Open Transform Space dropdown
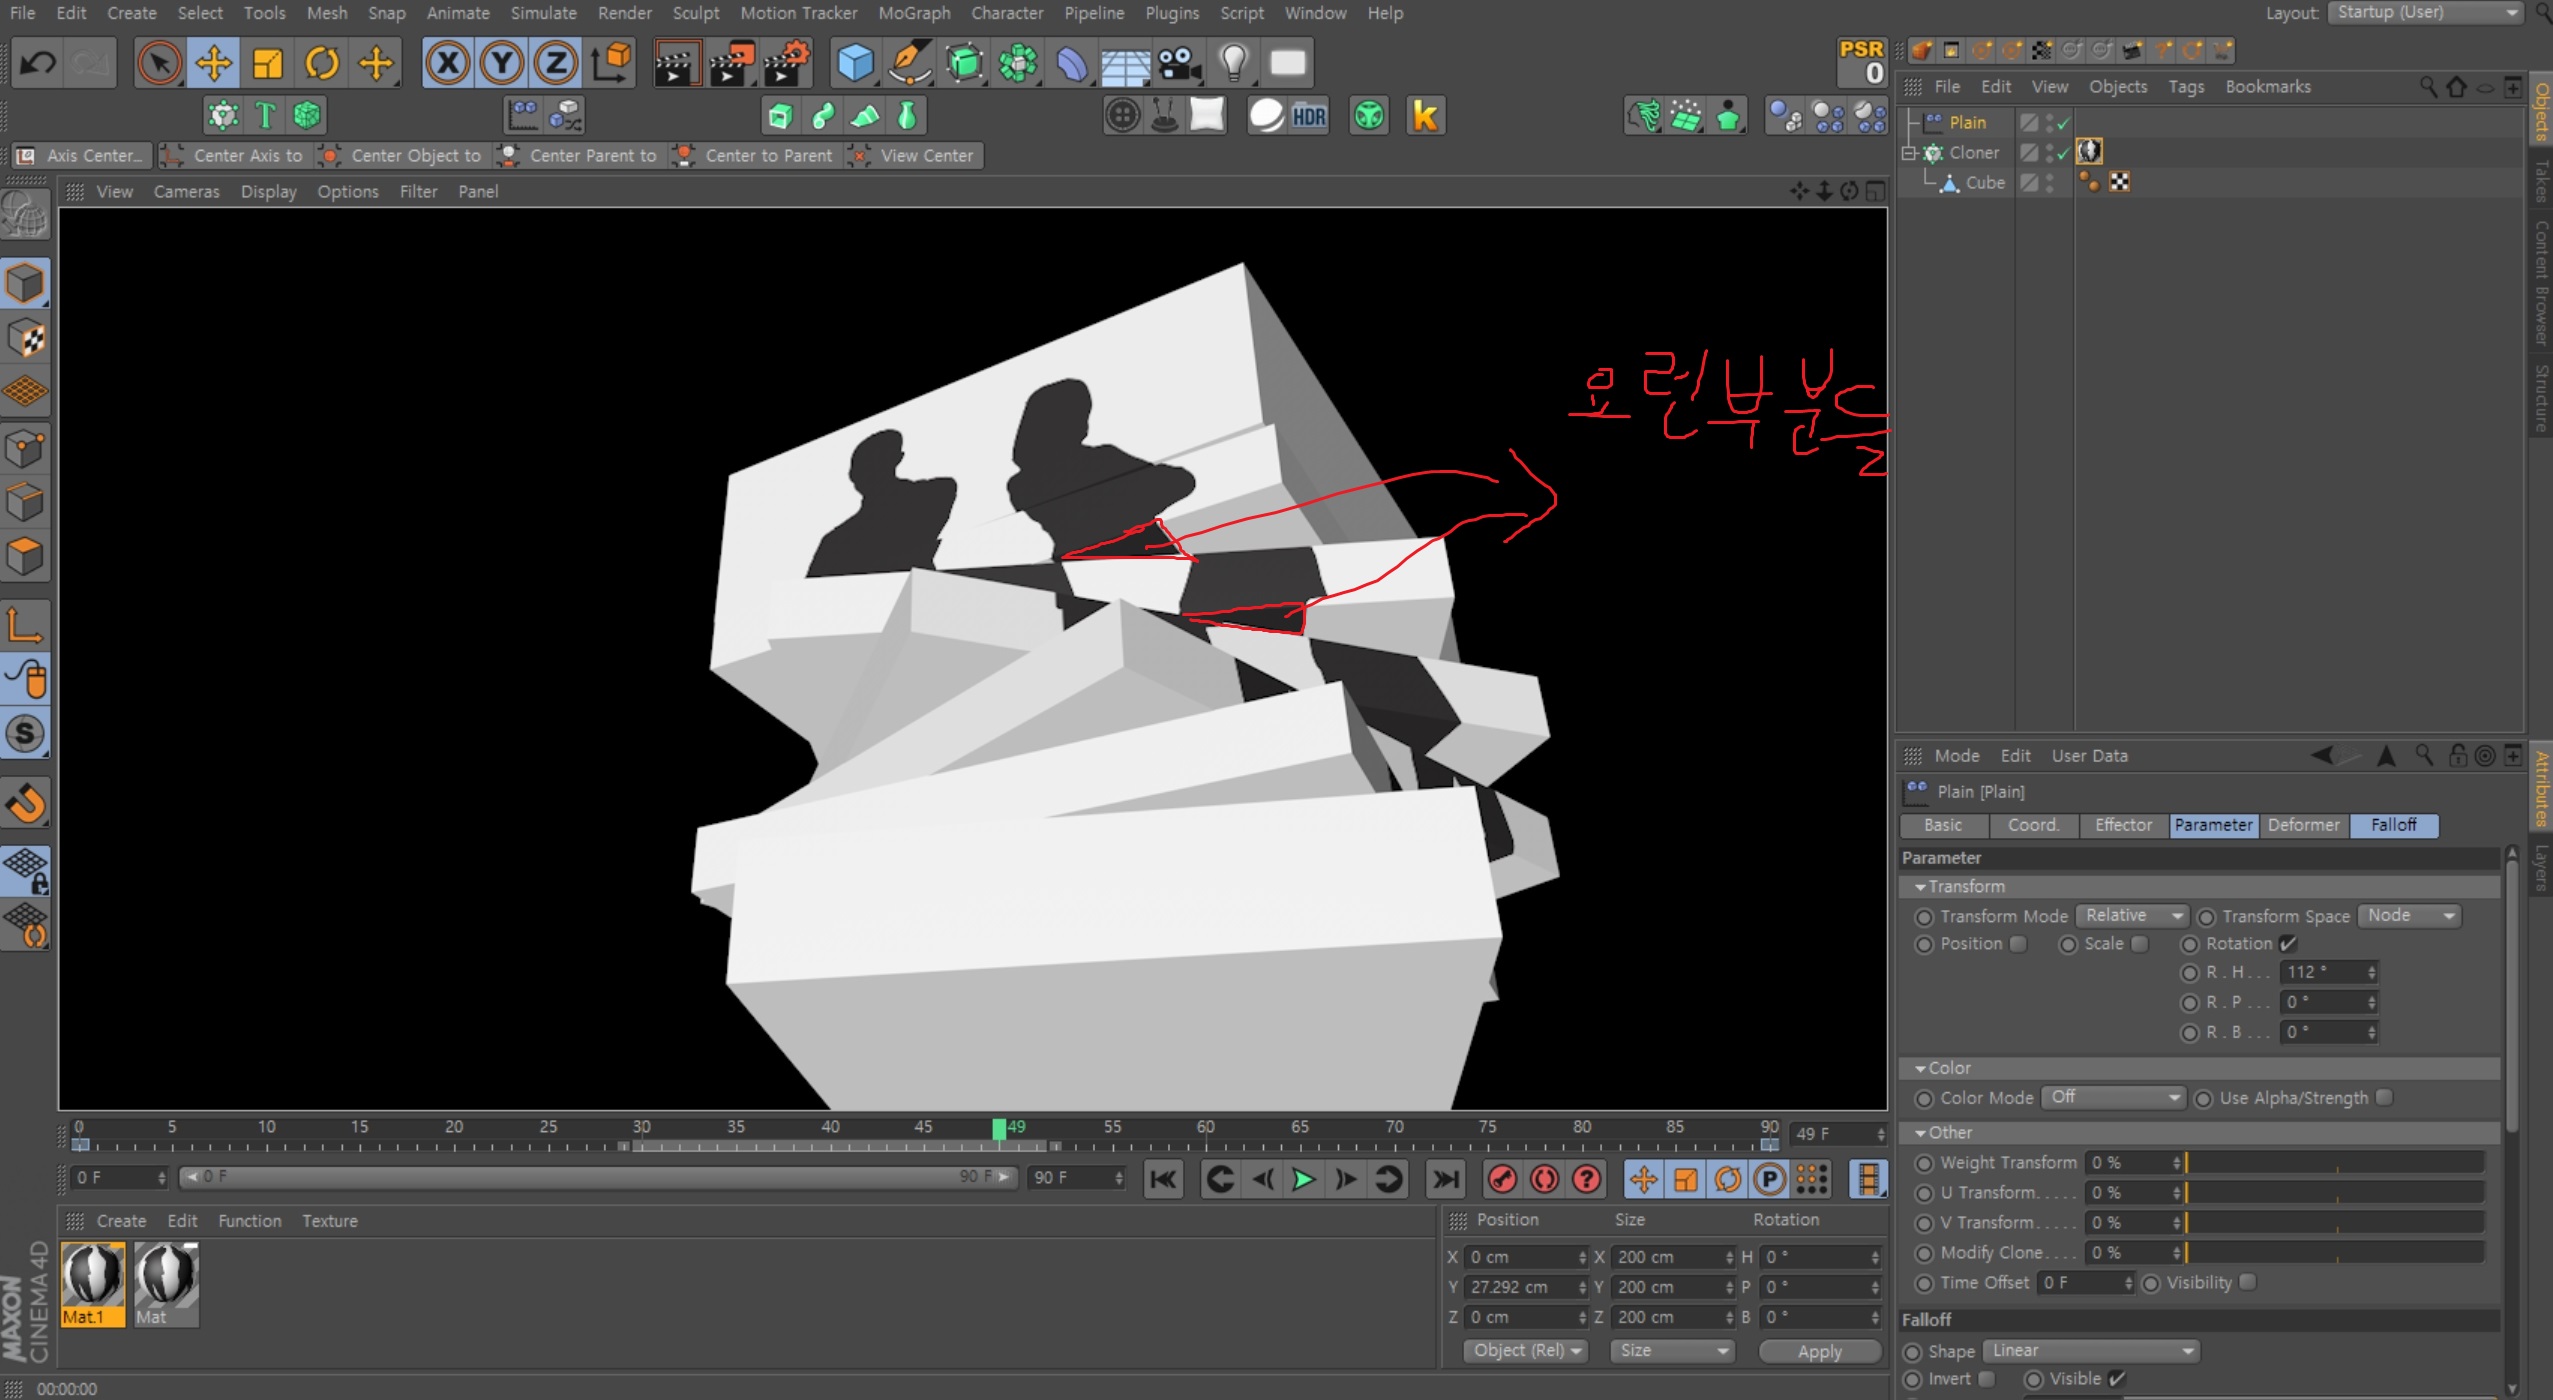This screenshot has width=2553, height=1400. coord(2409,916)
